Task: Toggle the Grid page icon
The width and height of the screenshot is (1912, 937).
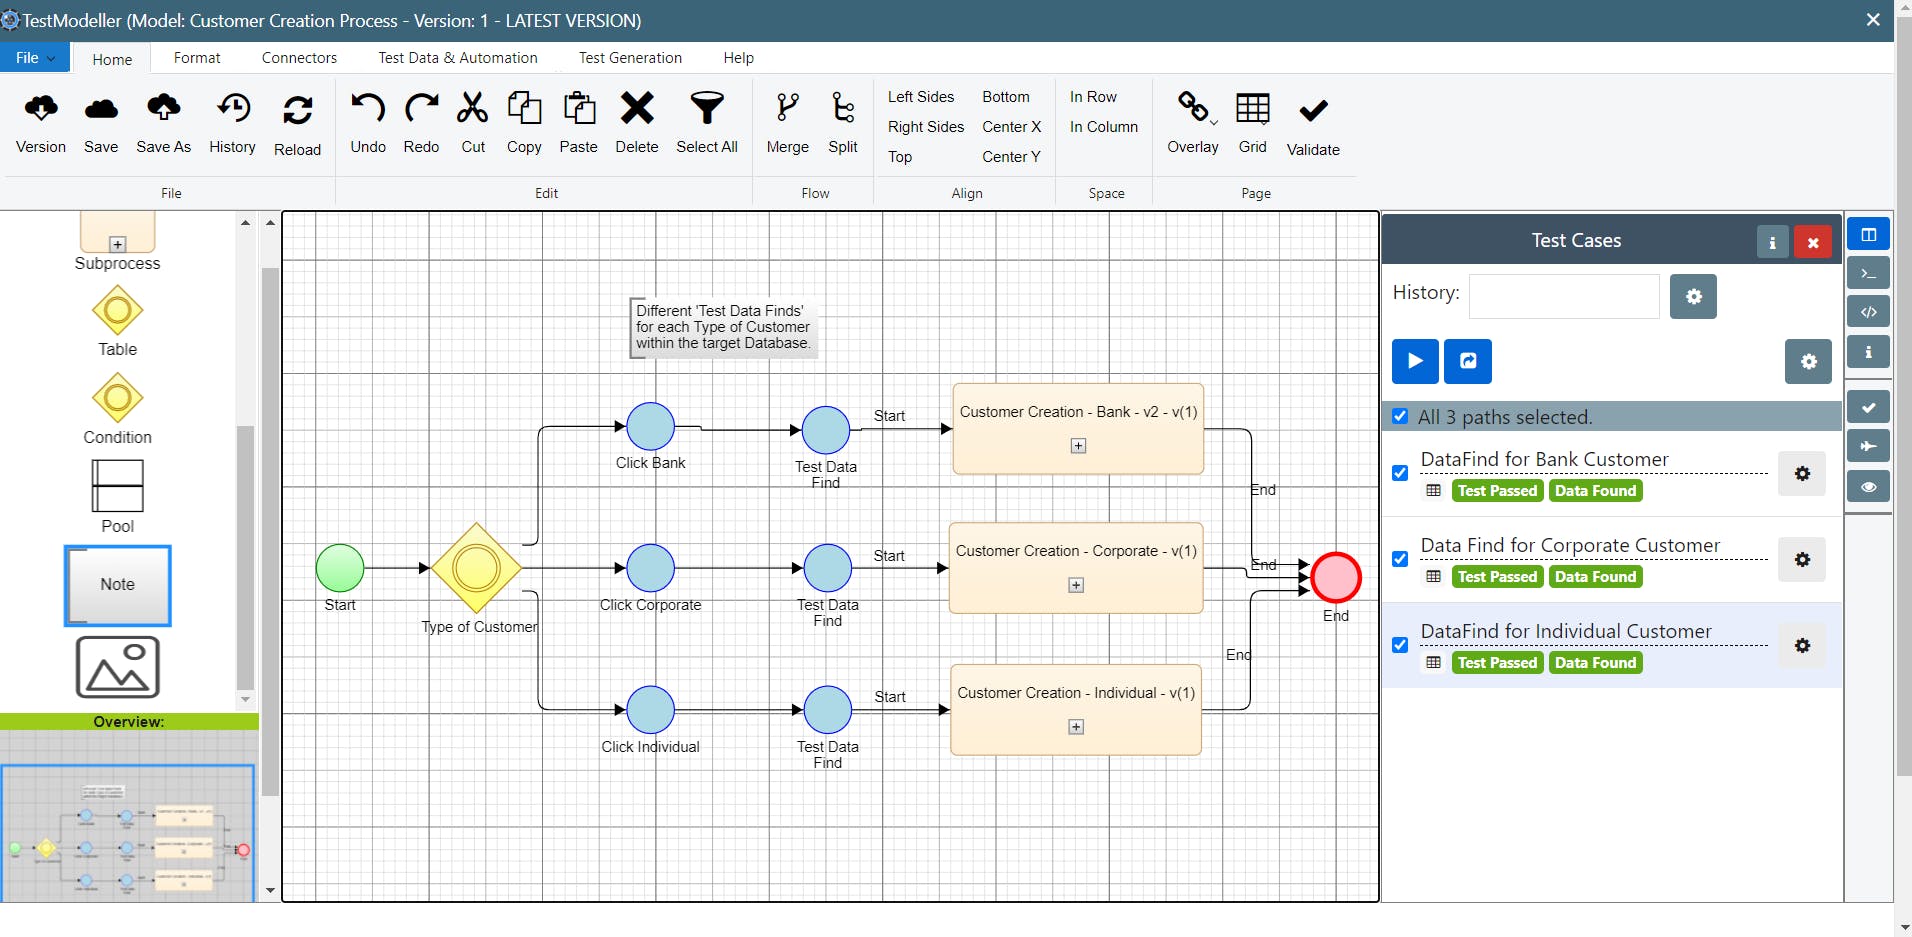Action: click(x=1252, y=110)
